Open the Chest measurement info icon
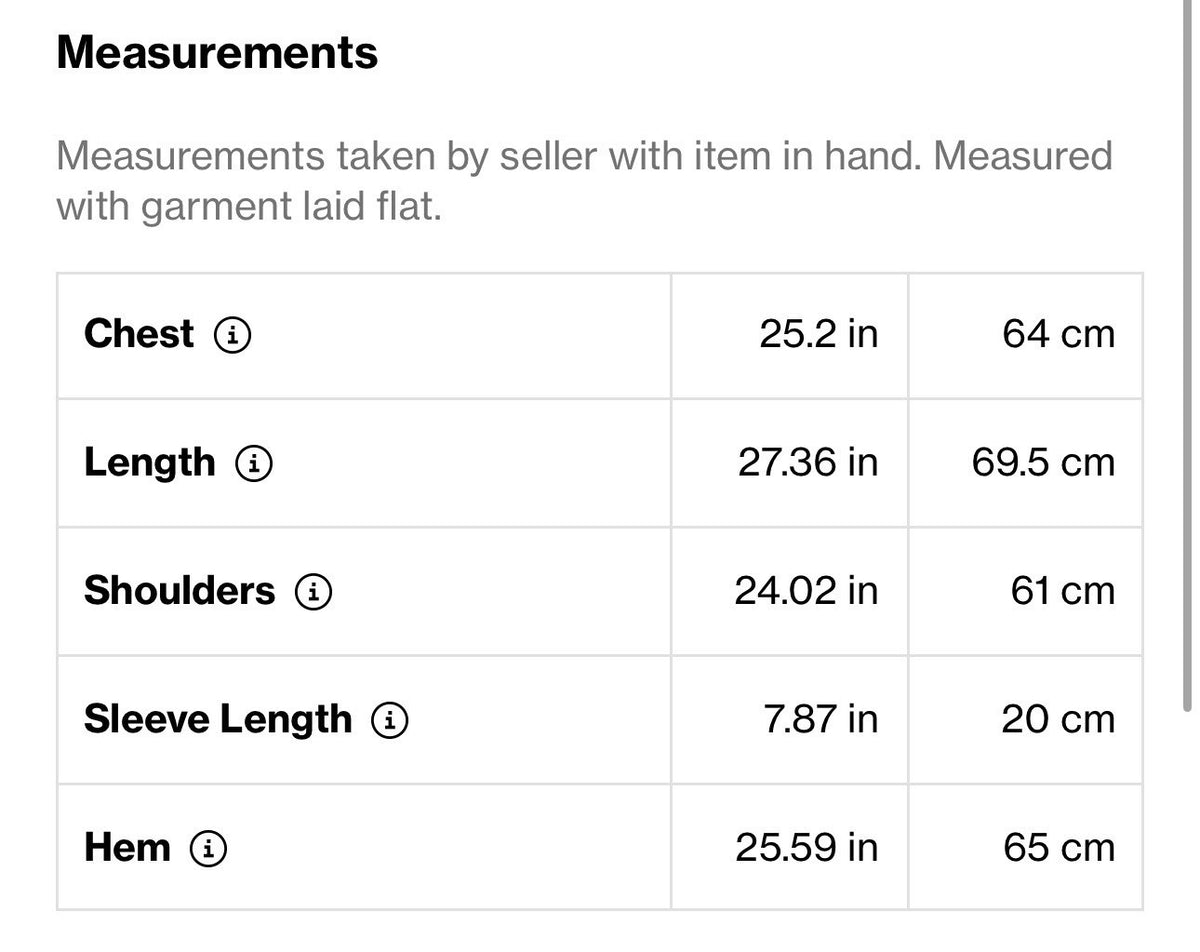1200x952 pixels. point(232,335)
